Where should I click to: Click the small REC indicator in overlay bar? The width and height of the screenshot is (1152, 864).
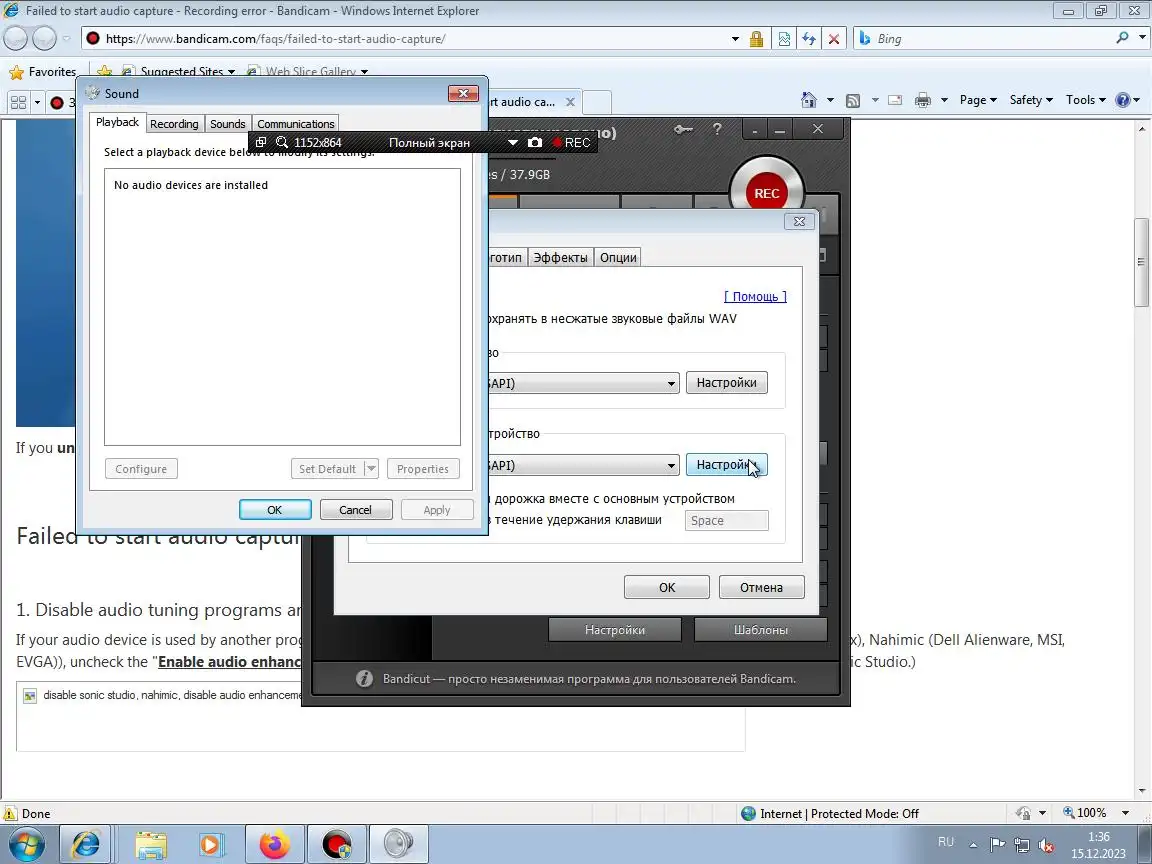[572, 143]
